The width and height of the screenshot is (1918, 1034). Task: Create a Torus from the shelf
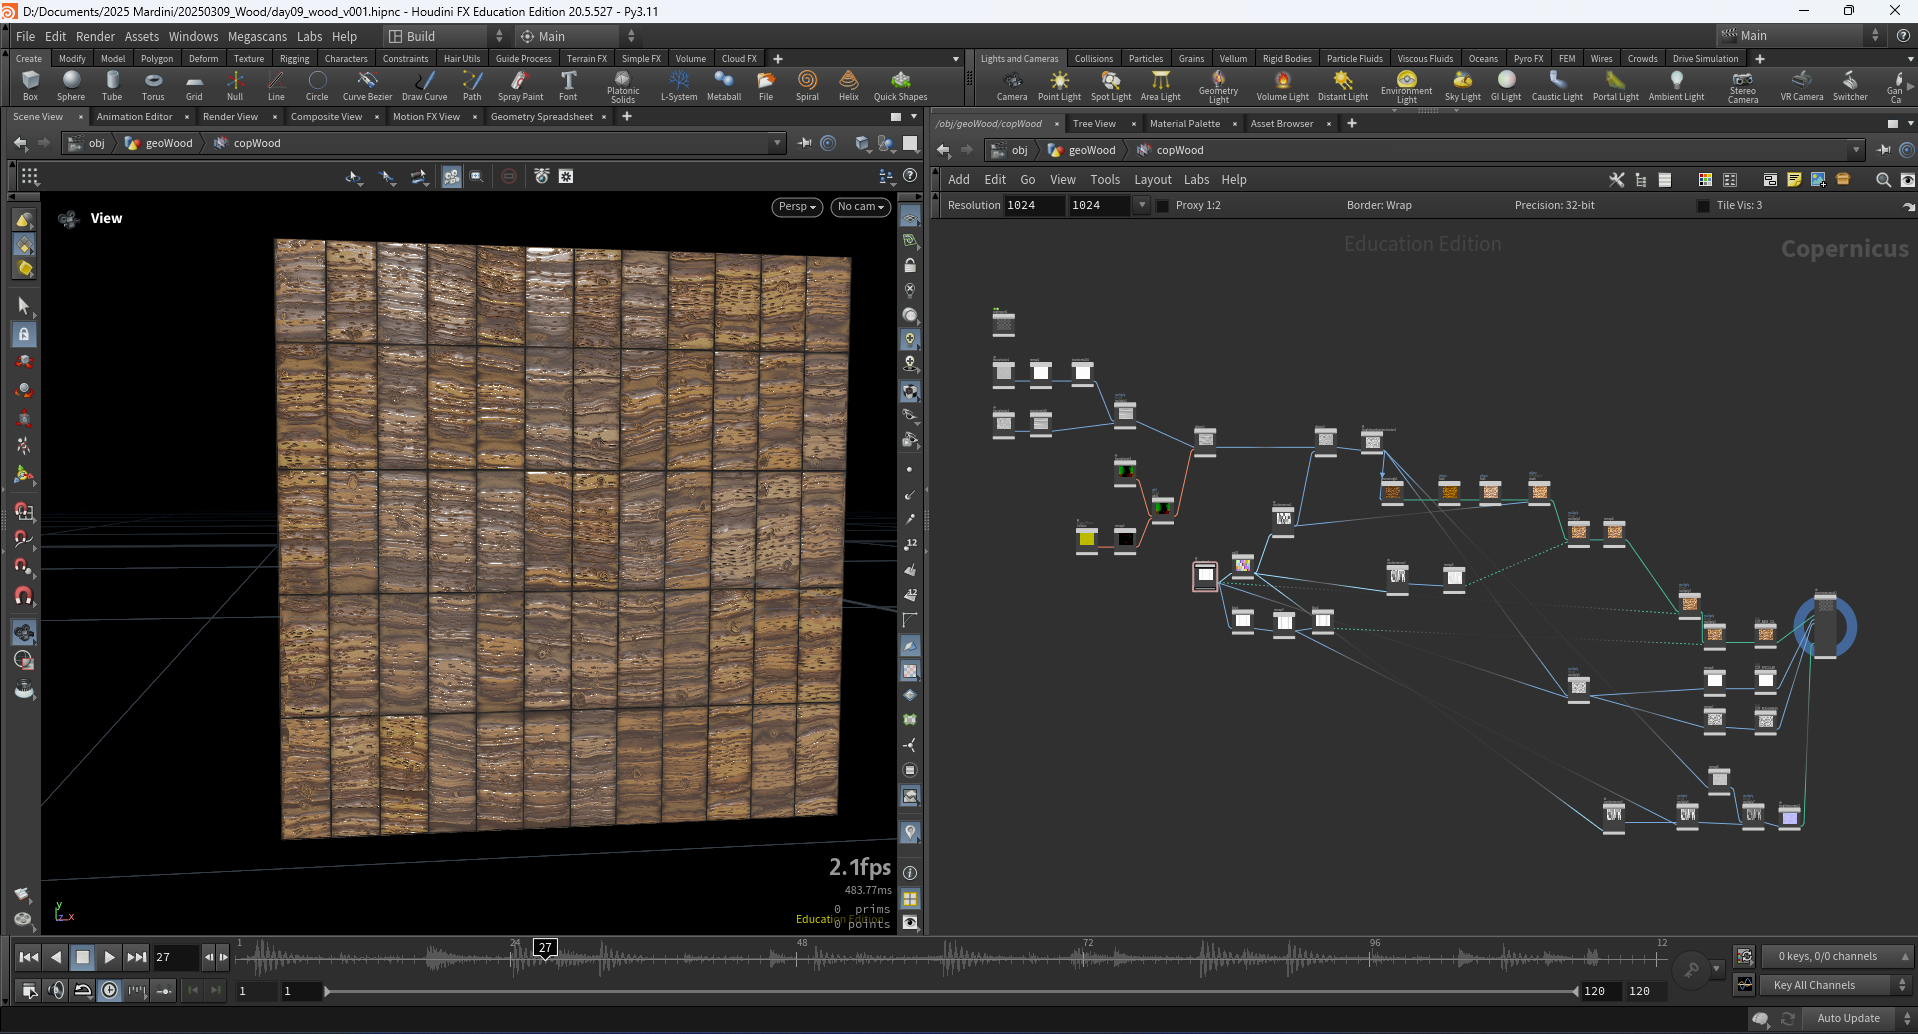pyautogui.click(x=153, y=86)
